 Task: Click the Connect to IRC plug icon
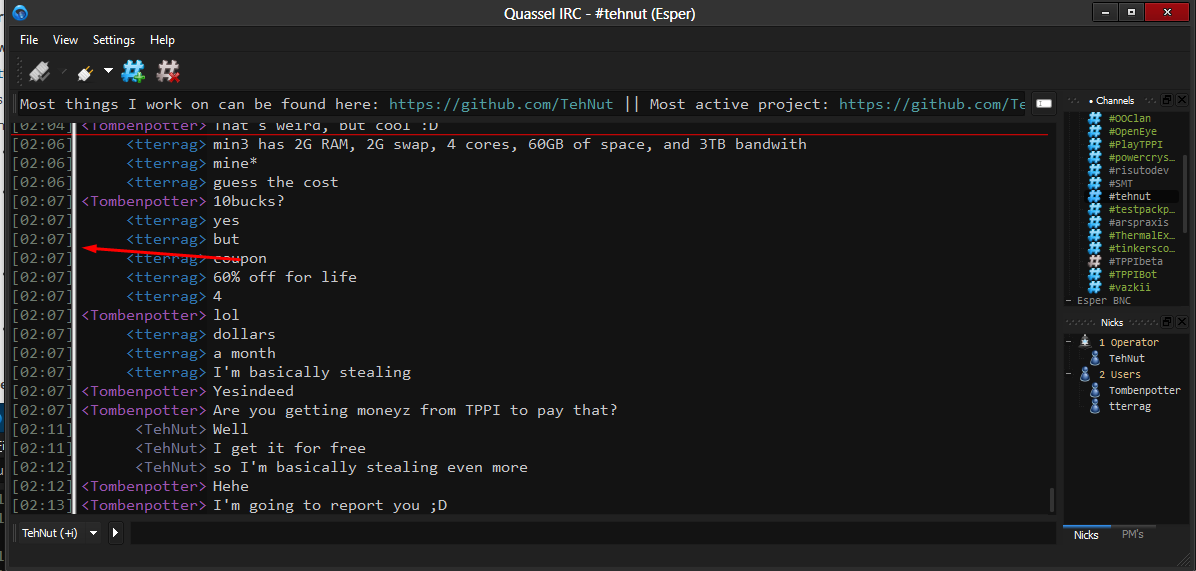(x=39, y=72)
